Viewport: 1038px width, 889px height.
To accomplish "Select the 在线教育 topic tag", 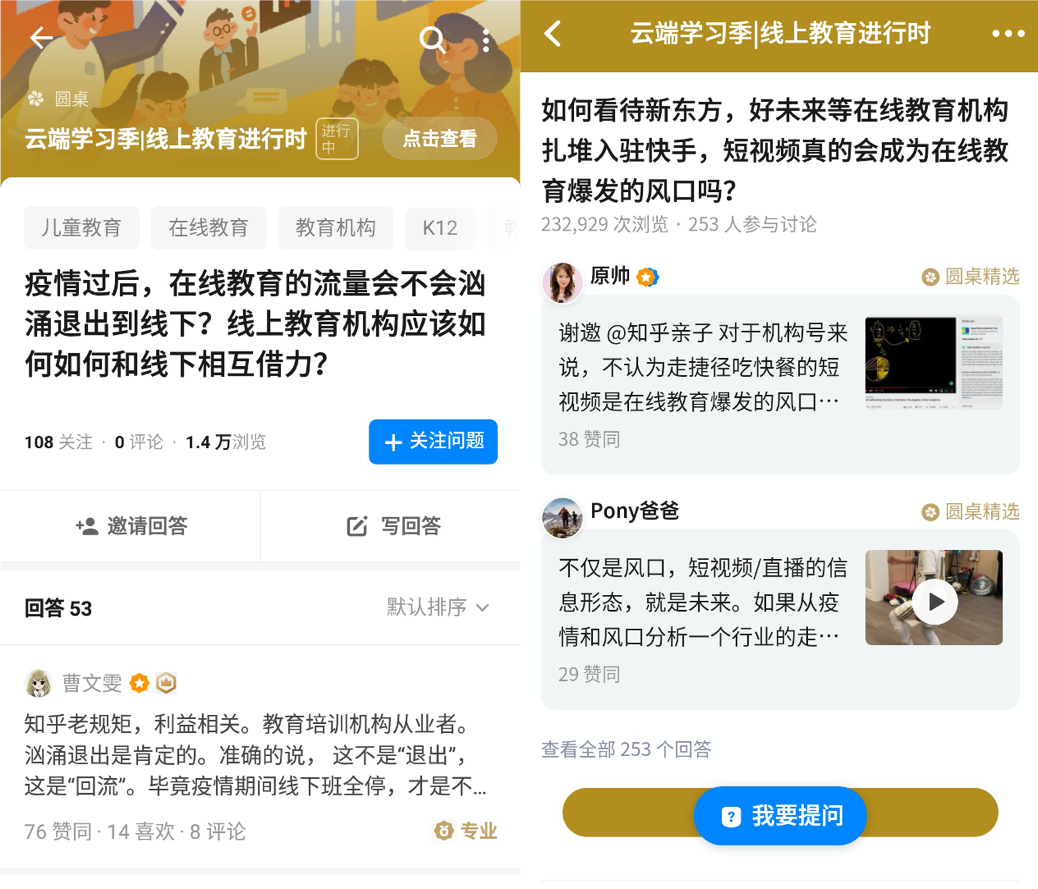I will [209, 228].
